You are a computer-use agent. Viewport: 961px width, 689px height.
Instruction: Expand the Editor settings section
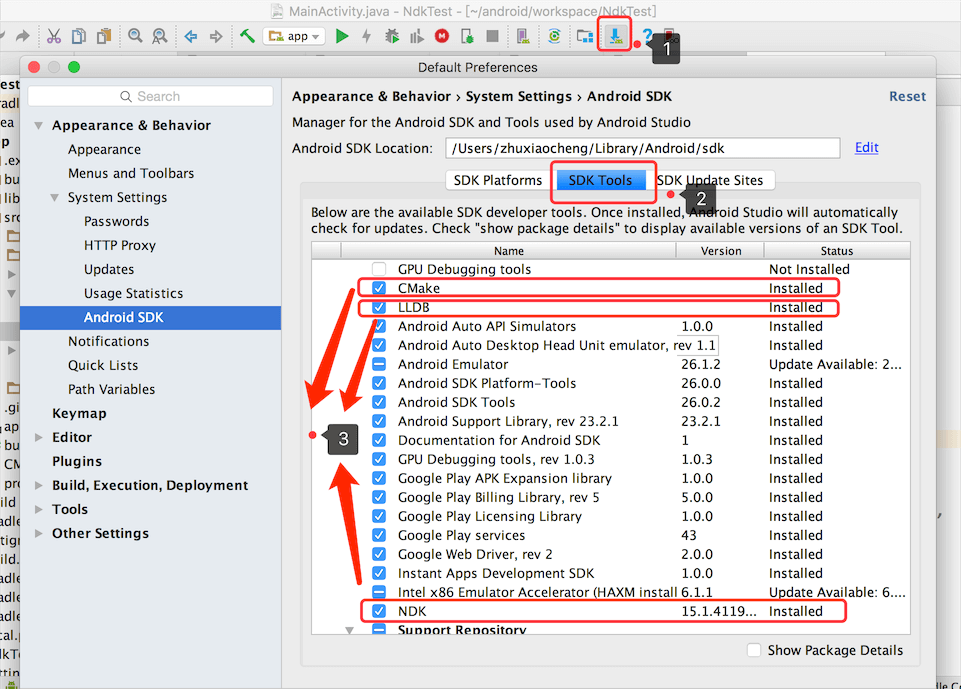pyautogui.click(x=39, y=437)
